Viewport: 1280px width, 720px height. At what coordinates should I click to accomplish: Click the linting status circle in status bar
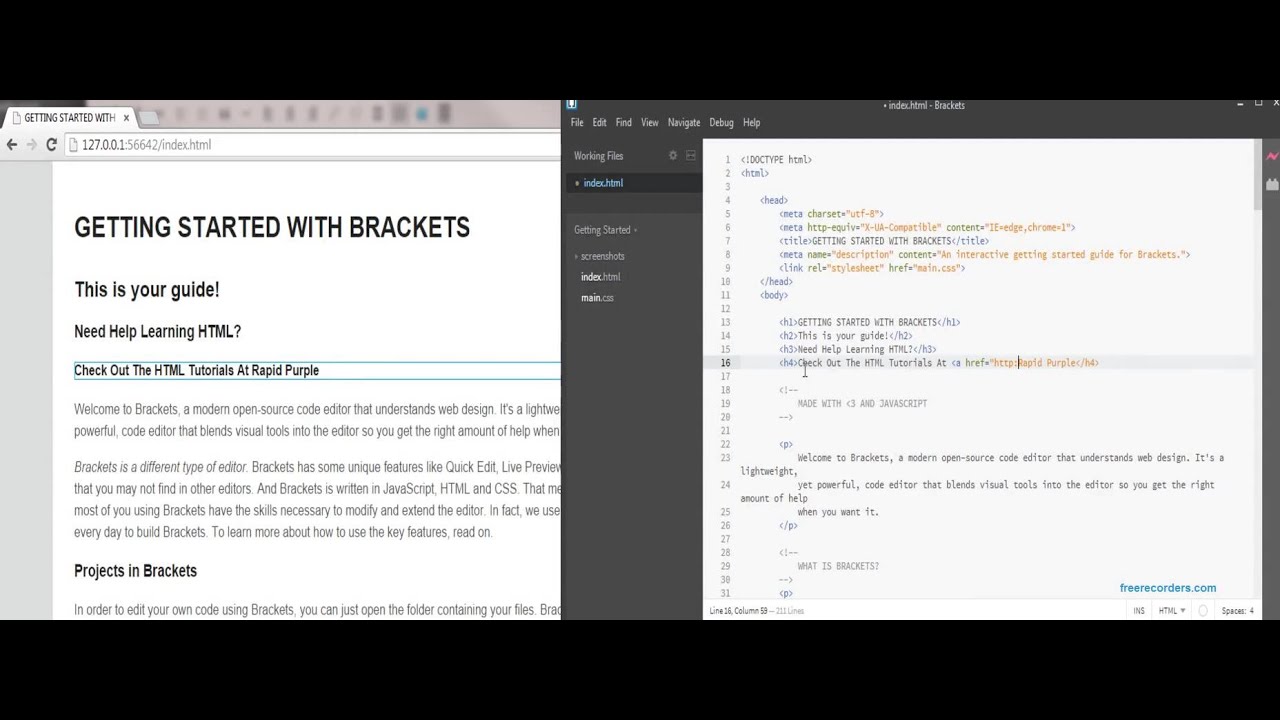click(x=1203, y=611)
